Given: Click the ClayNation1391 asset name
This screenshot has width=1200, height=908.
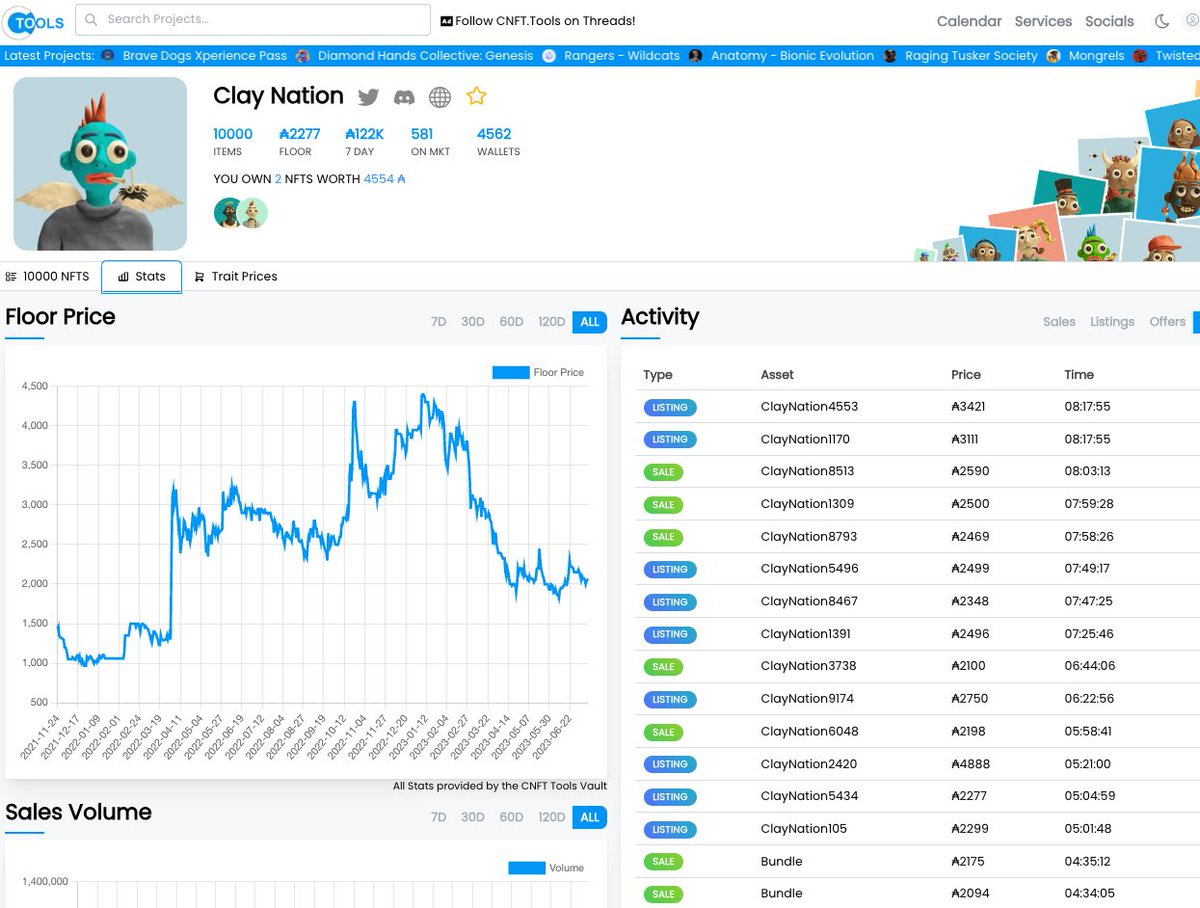Looking at the screenshot, I should (x=806, y=634).
